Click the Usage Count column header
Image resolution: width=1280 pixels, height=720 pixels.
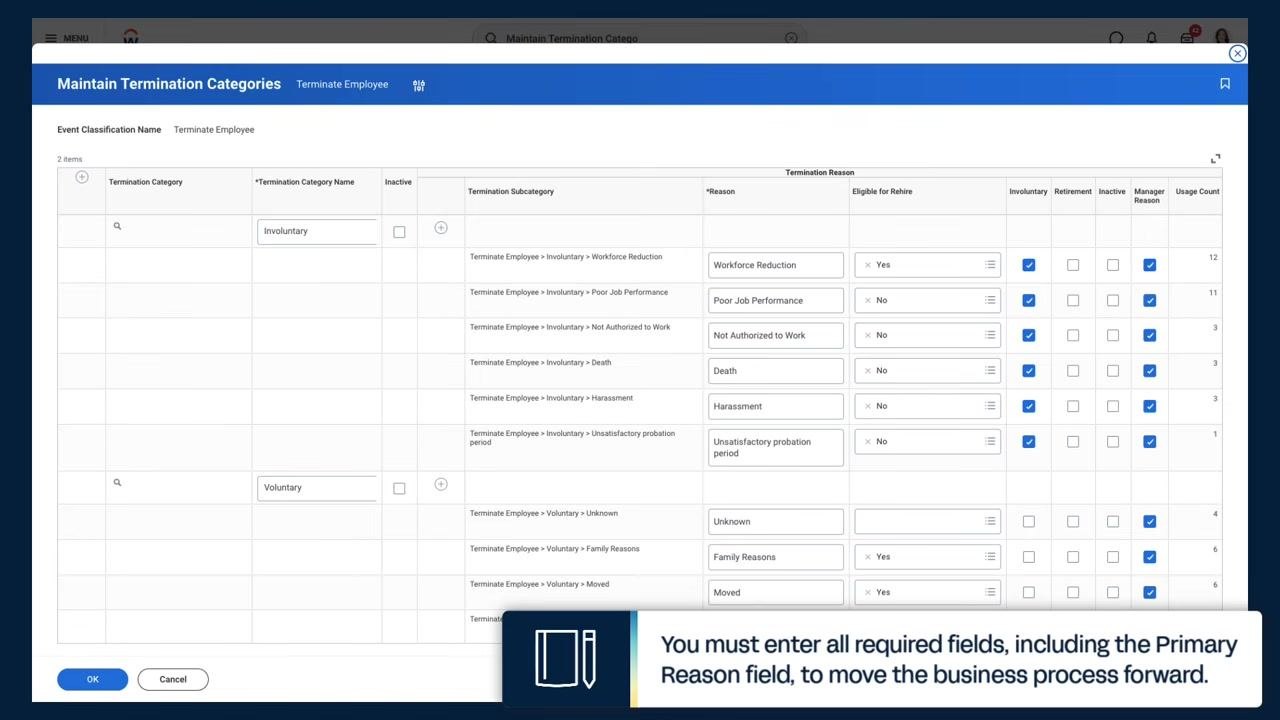[1197, 192]
